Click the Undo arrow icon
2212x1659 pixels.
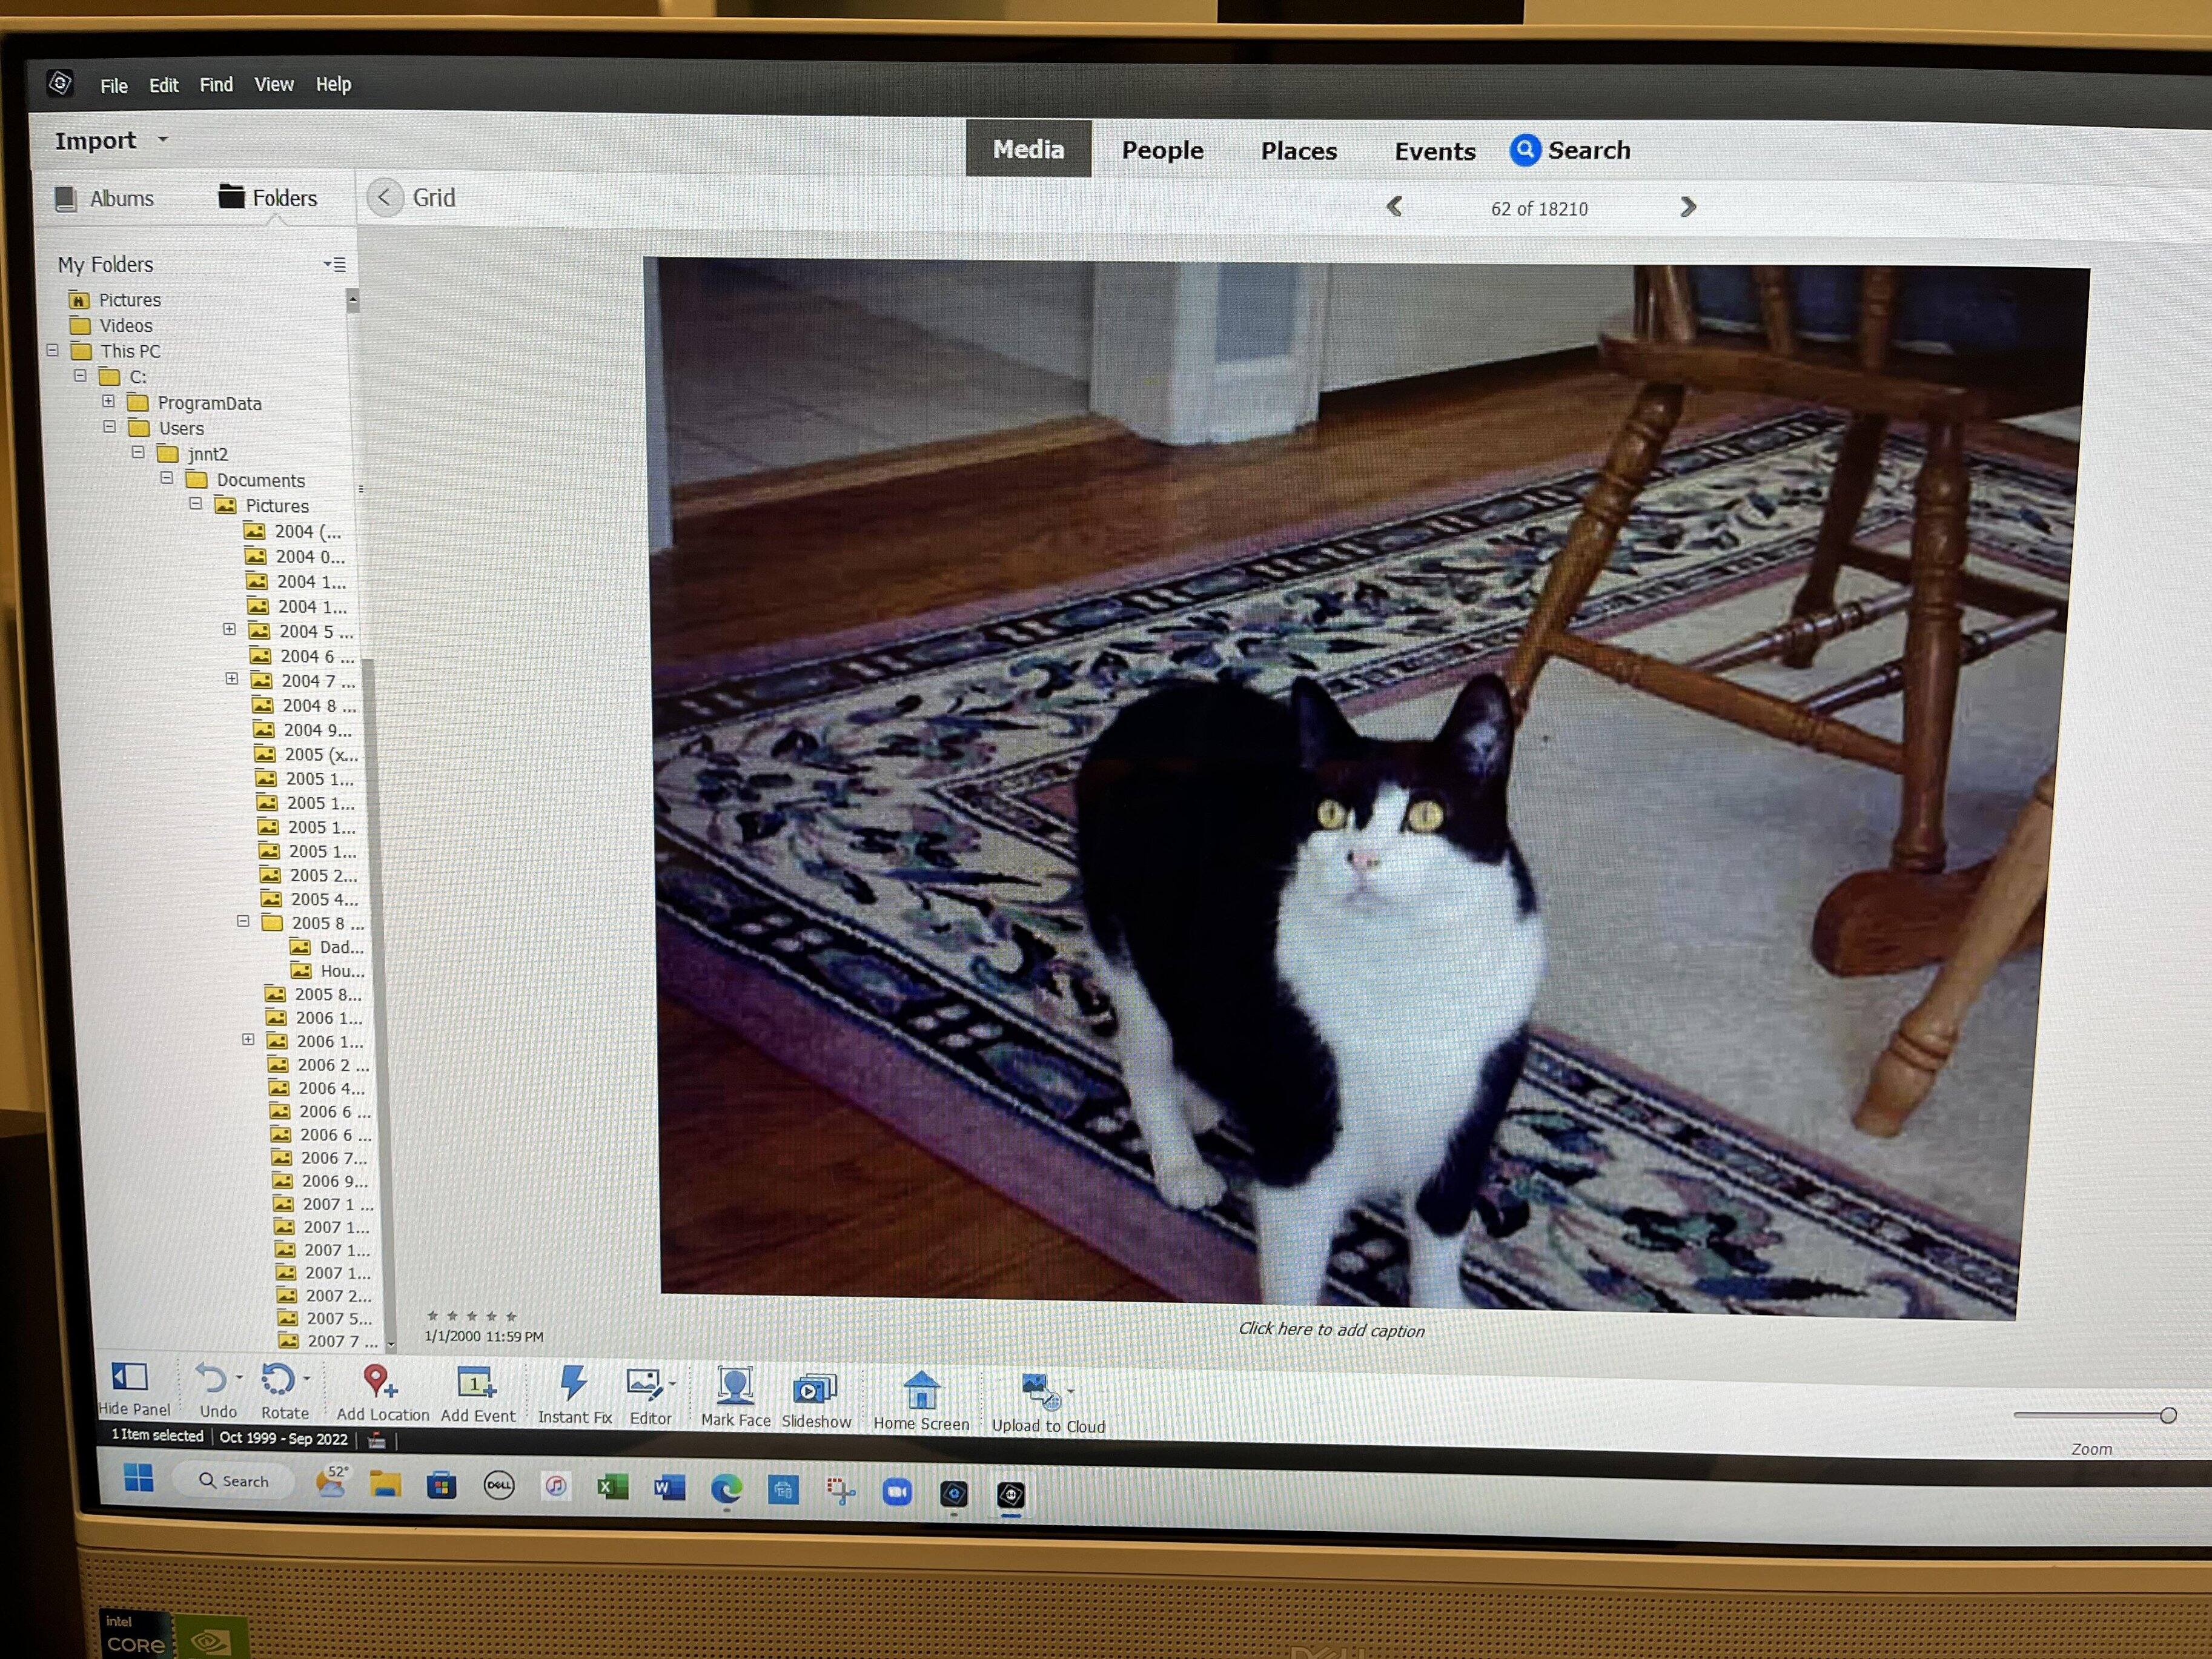(211, 1379)
